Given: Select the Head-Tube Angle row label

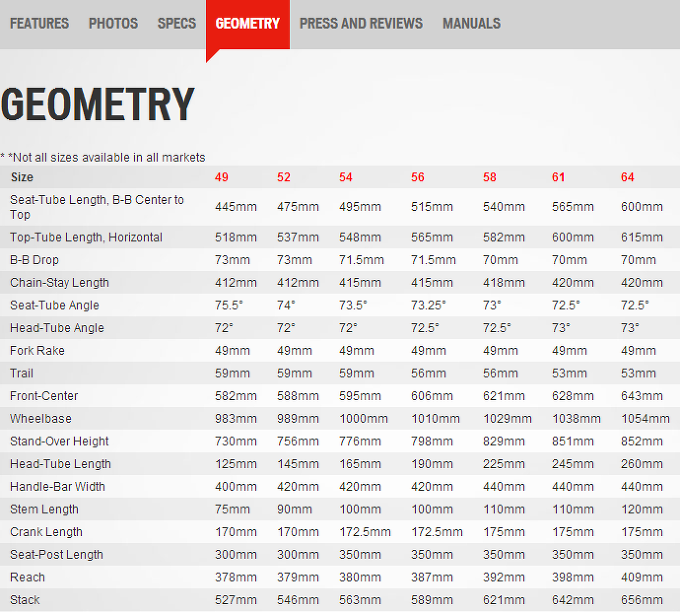Looking at the screenshot, I should tap(57, 328).
